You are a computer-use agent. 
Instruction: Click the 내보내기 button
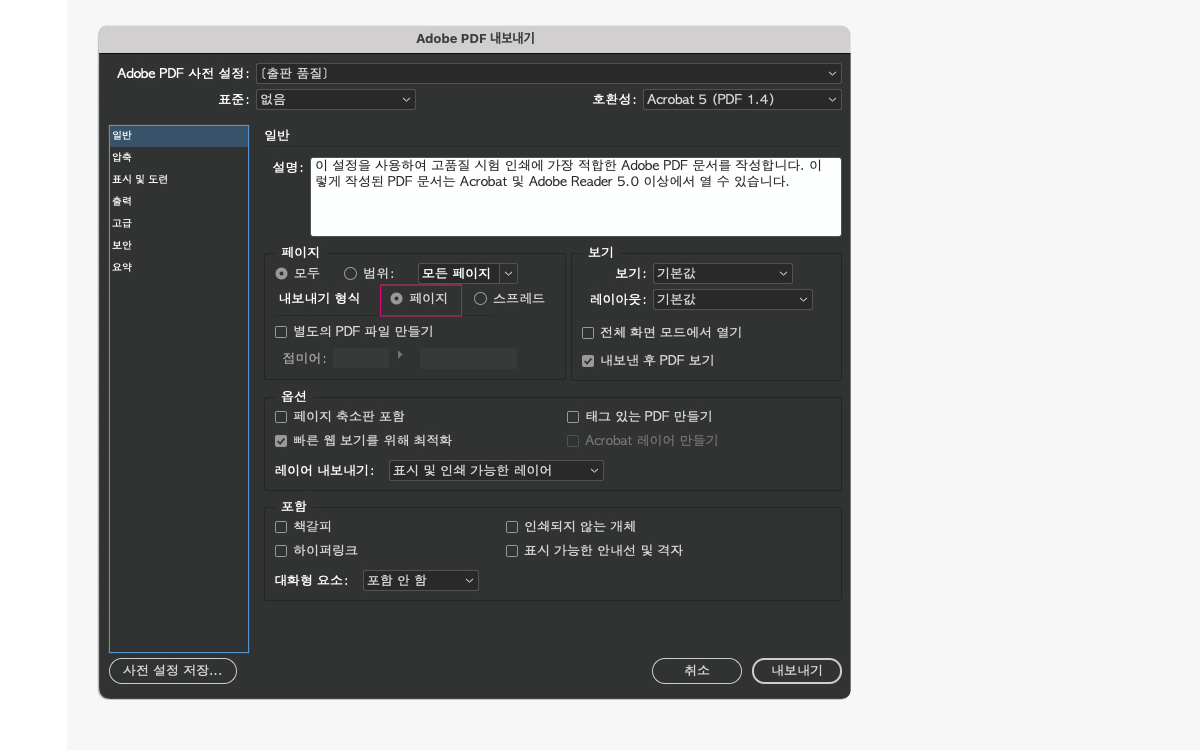[x=796, y=671]
